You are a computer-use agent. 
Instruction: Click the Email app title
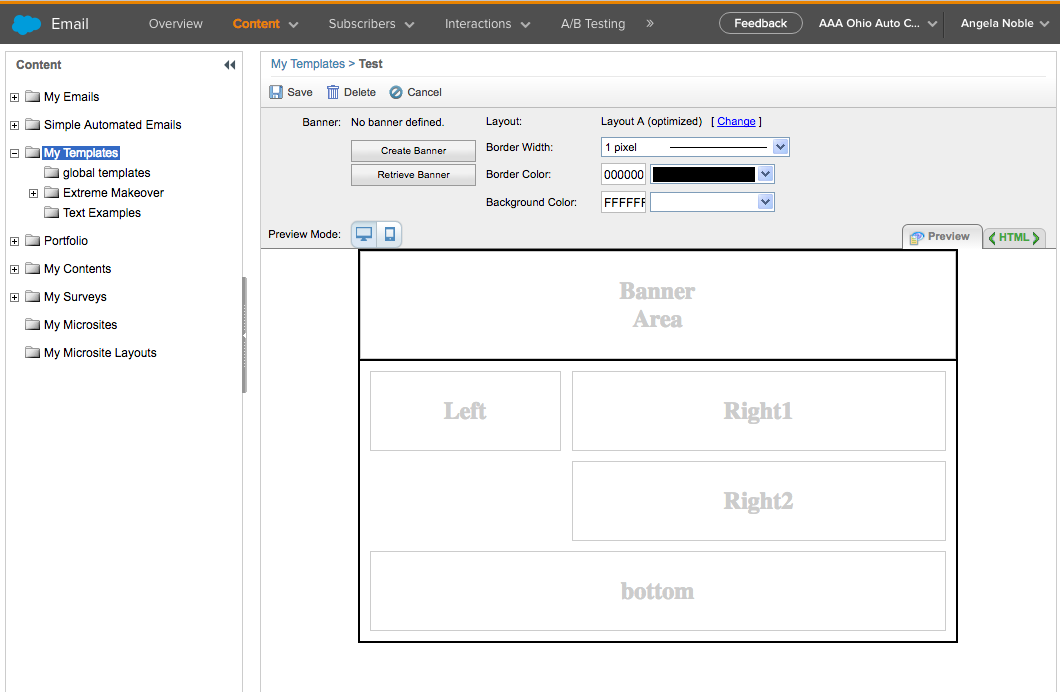(70, 24)
